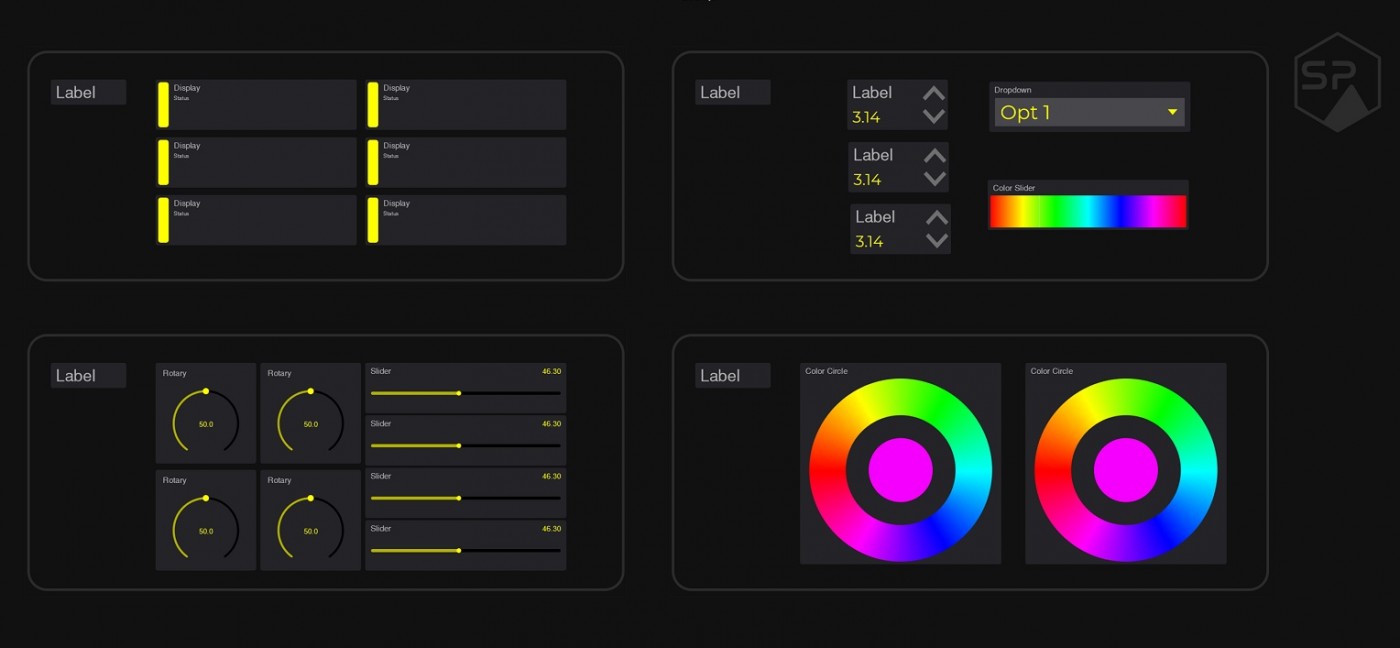Toggle the yellow indicator of the top-right Display

point(373,105)
